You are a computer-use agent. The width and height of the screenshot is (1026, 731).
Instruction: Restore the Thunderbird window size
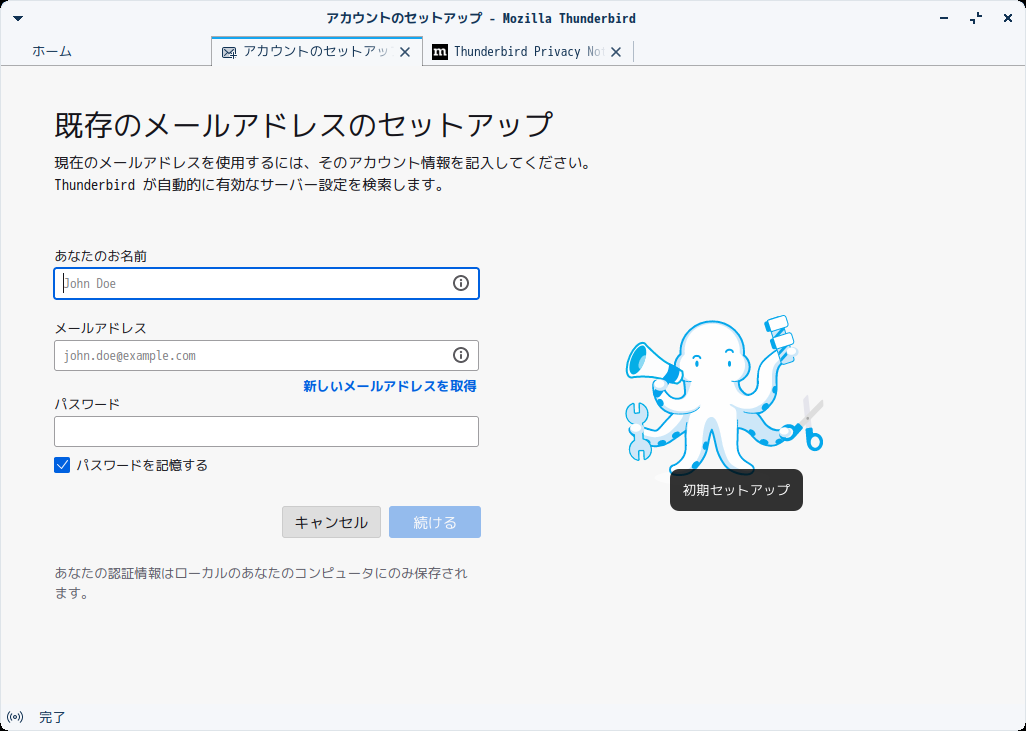tap(976, 18)
